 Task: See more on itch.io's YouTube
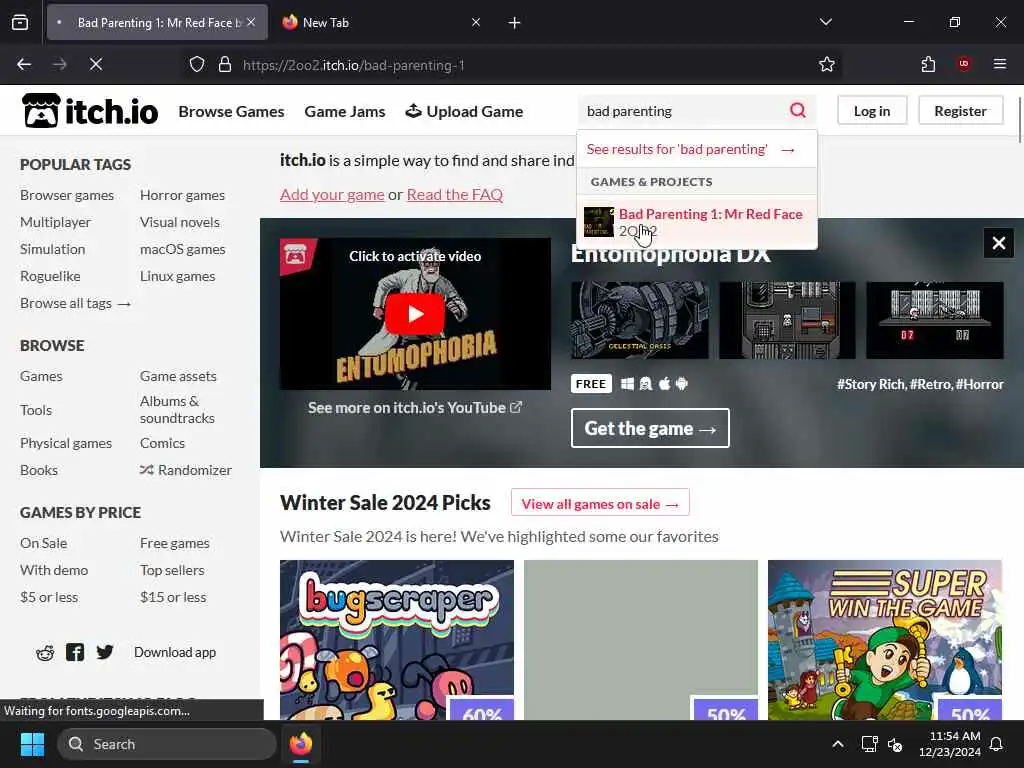pos(415,408)
